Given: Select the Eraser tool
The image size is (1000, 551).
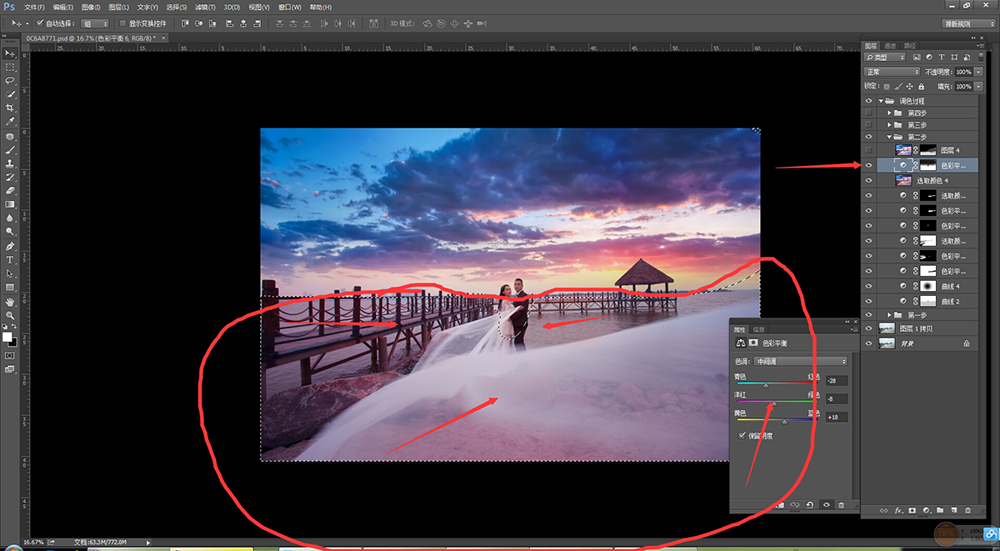Looking at the screenshot, I should [10, 190].
